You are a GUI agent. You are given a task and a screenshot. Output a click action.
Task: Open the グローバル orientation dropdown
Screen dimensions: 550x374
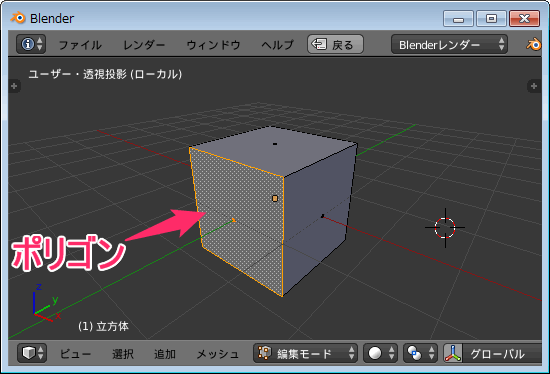click(x=502, y=353)
